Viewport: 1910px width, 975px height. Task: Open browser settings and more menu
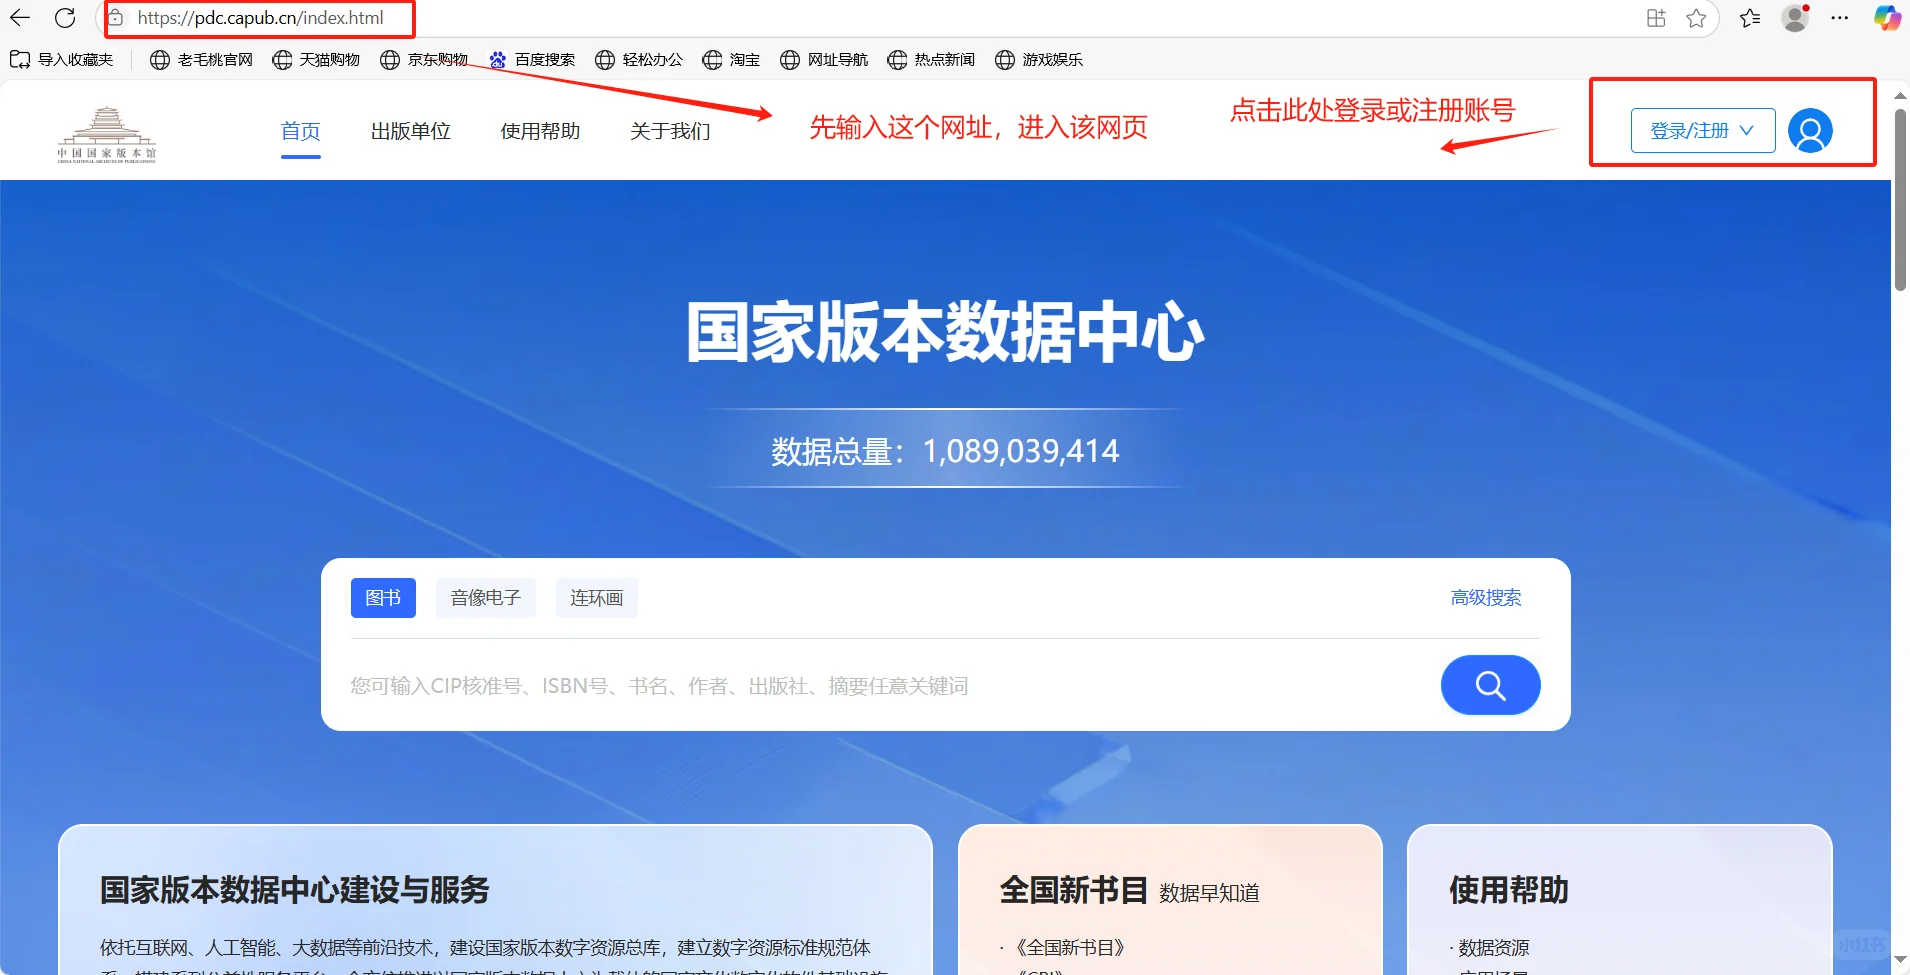[x=1840, y=18]
